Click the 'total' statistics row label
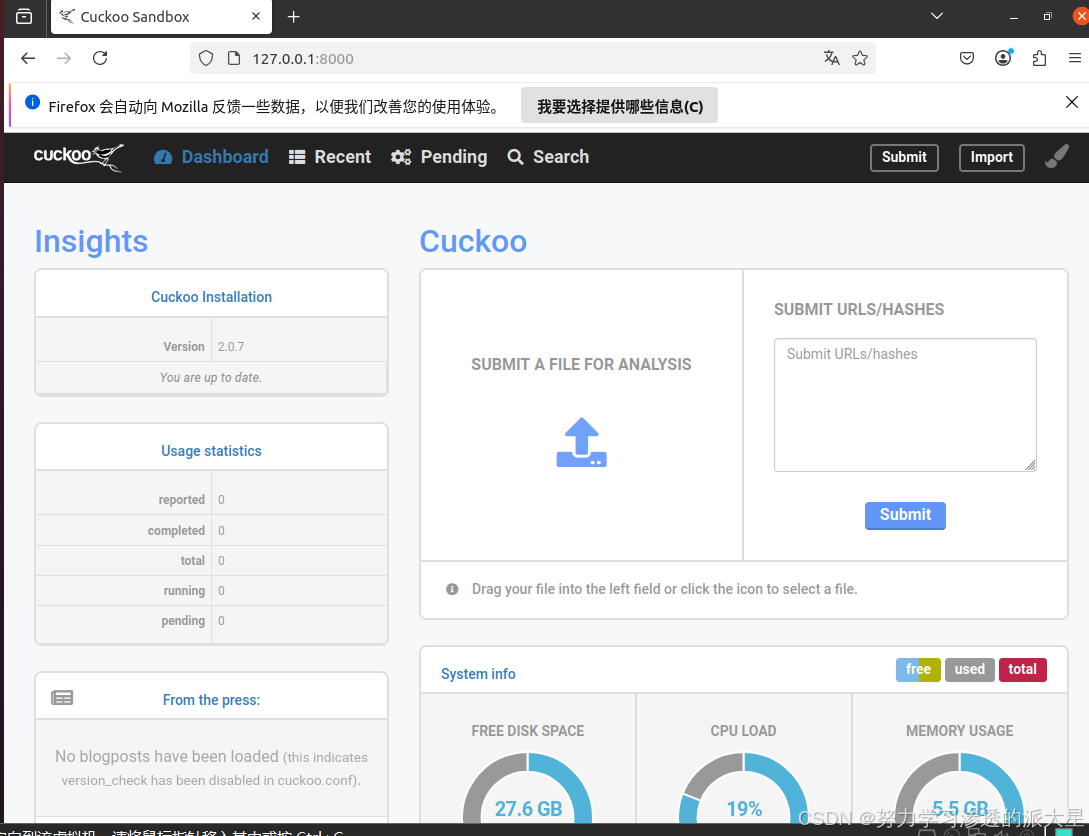1089x836 pixels. coord(192,560)
